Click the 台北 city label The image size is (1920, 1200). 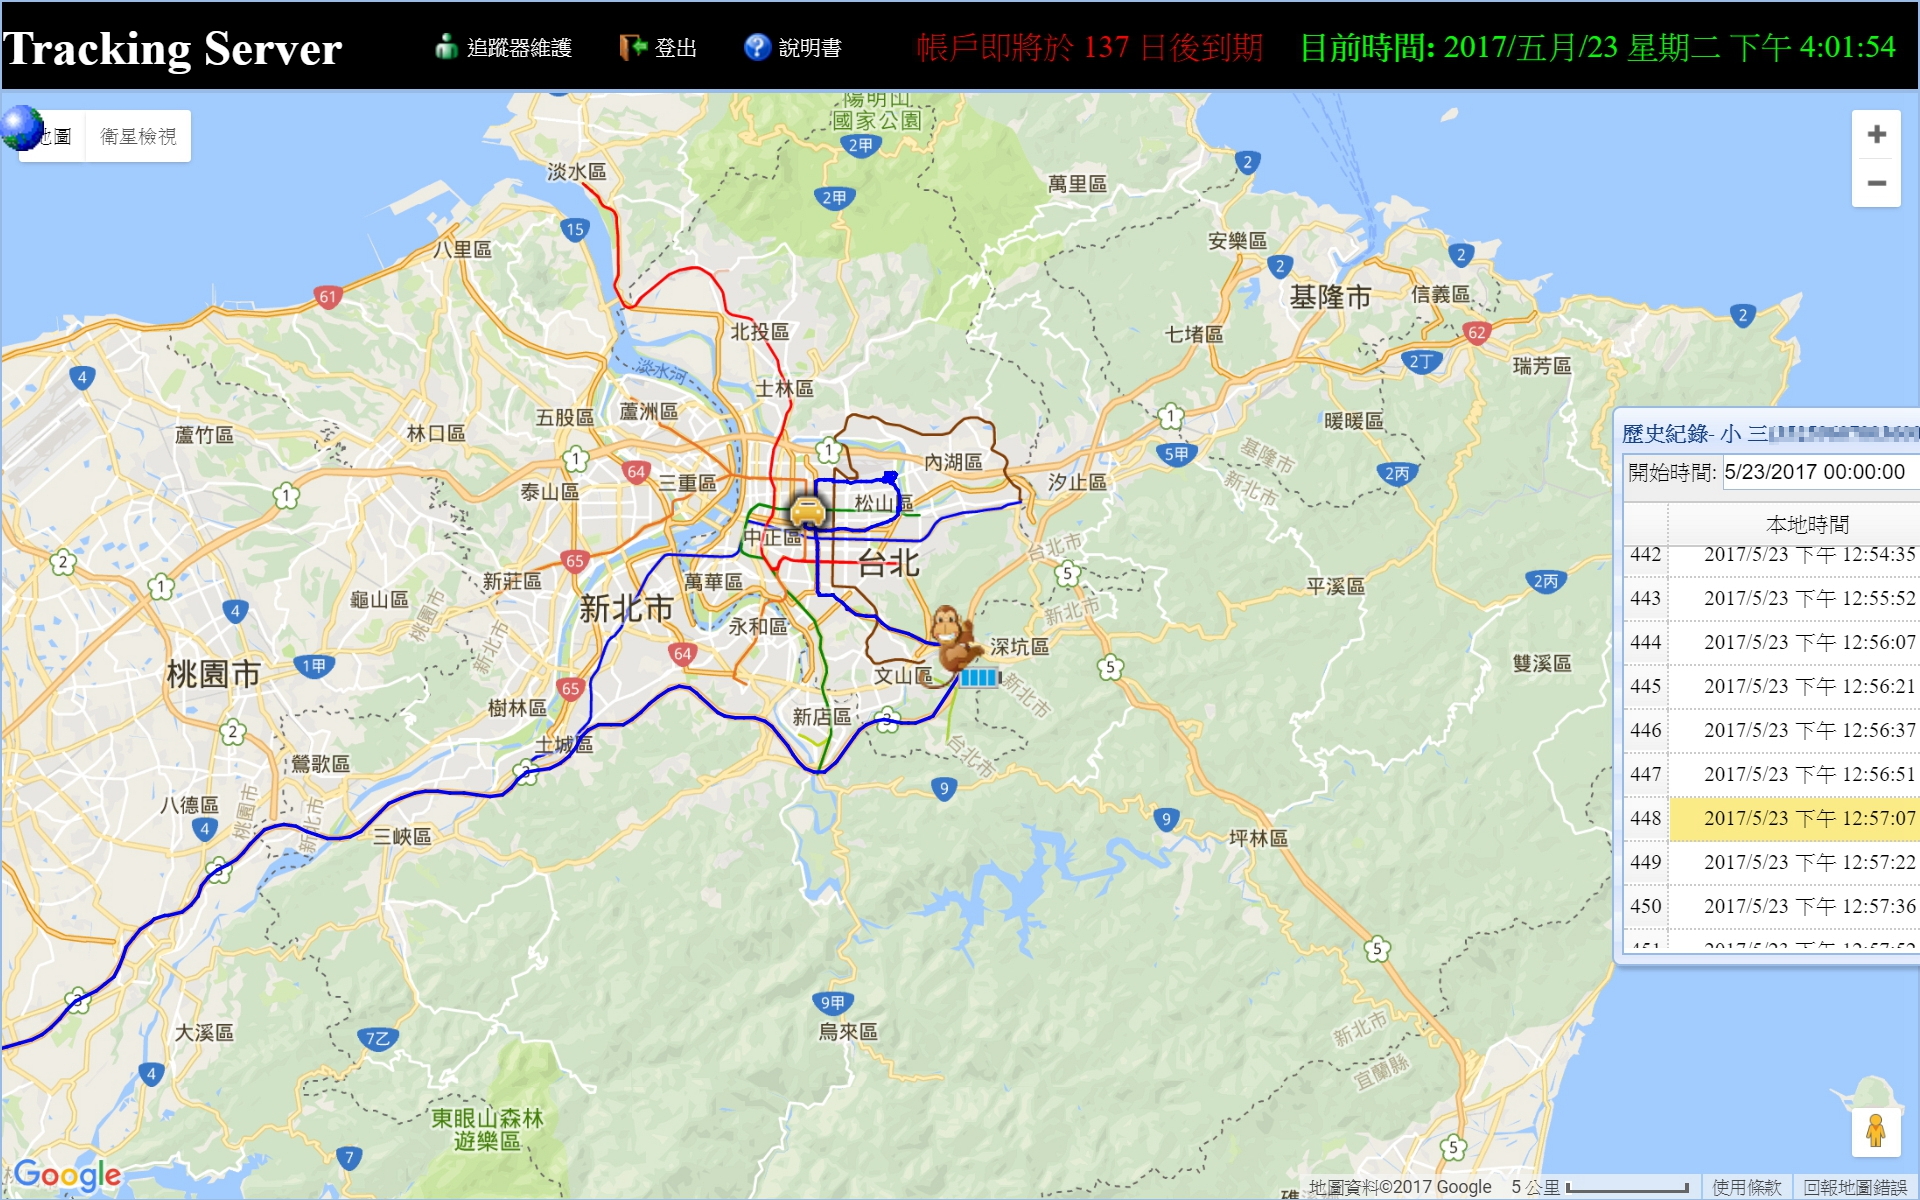click(x=889, y=564)
